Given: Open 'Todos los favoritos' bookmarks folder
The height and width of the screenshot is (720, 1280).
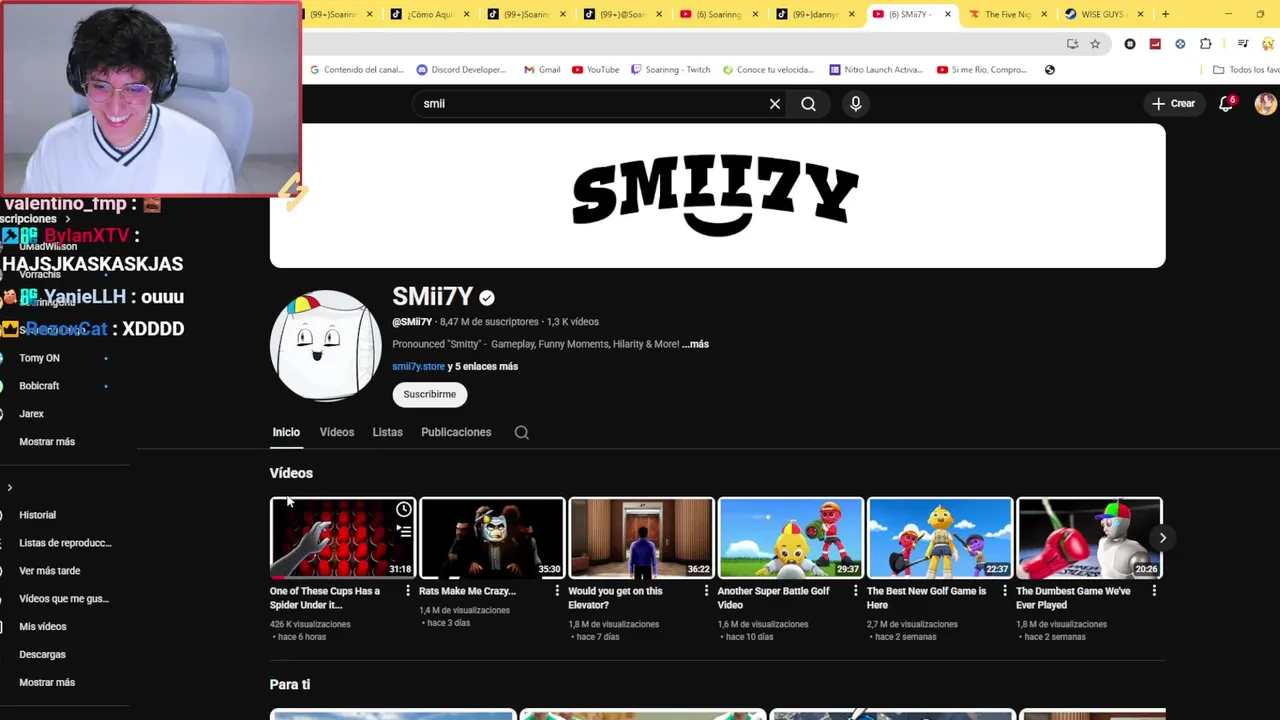Looking at the screenshot, I should tap(1246, 70).
